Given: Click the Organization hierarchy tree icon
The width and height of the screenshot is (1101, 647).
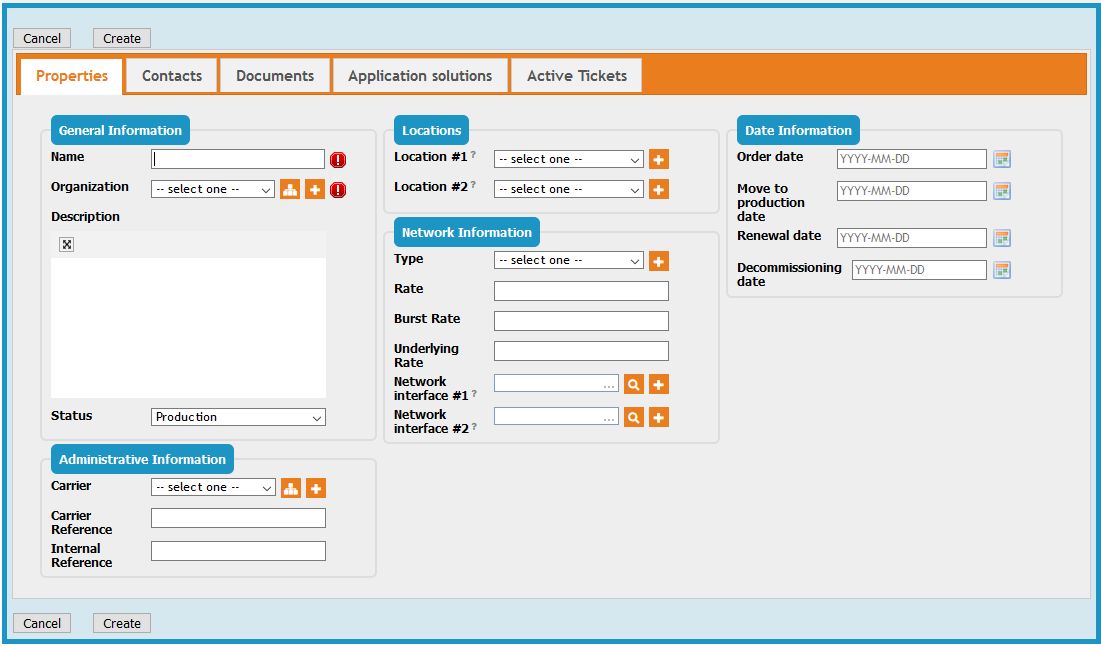Looking at the screenshot, I should [290, 189].
